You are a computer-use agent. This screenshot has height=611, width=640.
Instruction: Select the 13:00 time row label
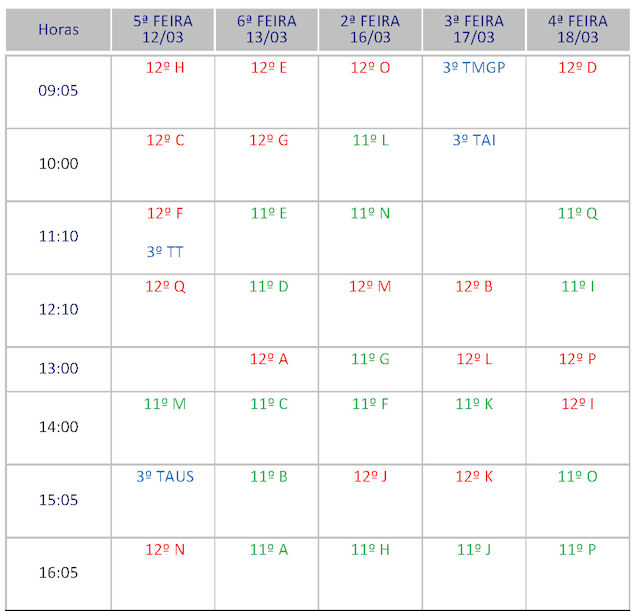58,368
